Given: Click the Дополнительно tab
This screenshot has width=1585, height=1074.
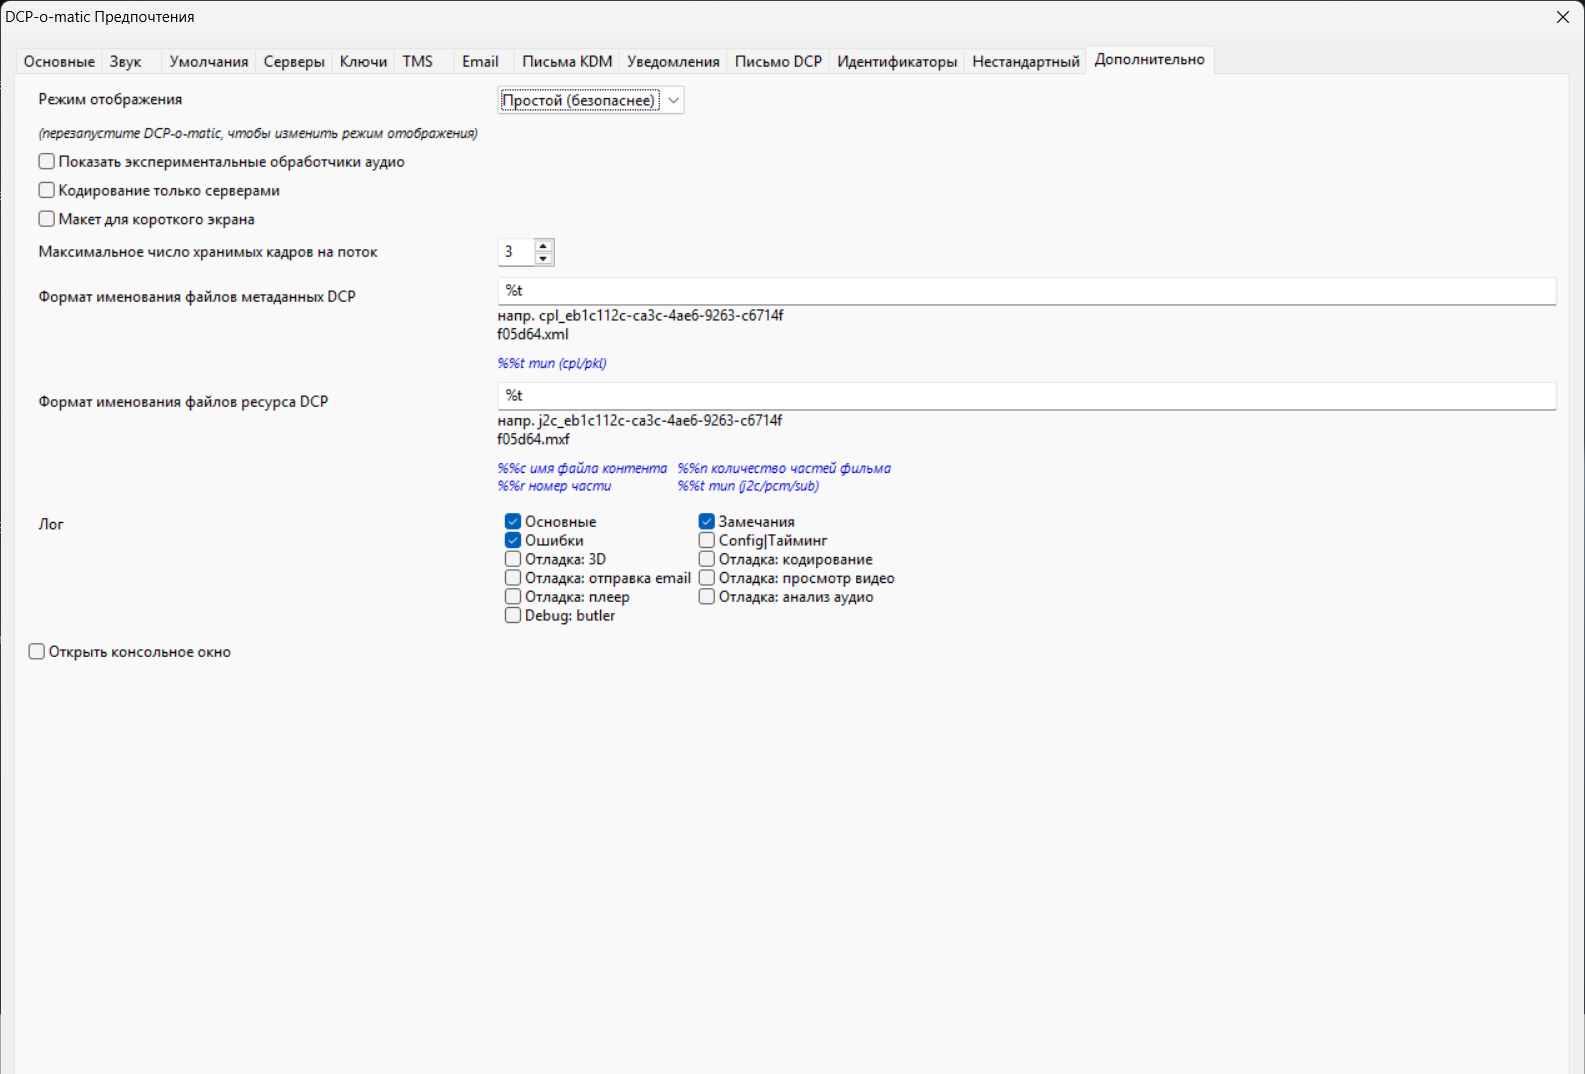Looking at the screenshot, I should [x=1150, y=60].
